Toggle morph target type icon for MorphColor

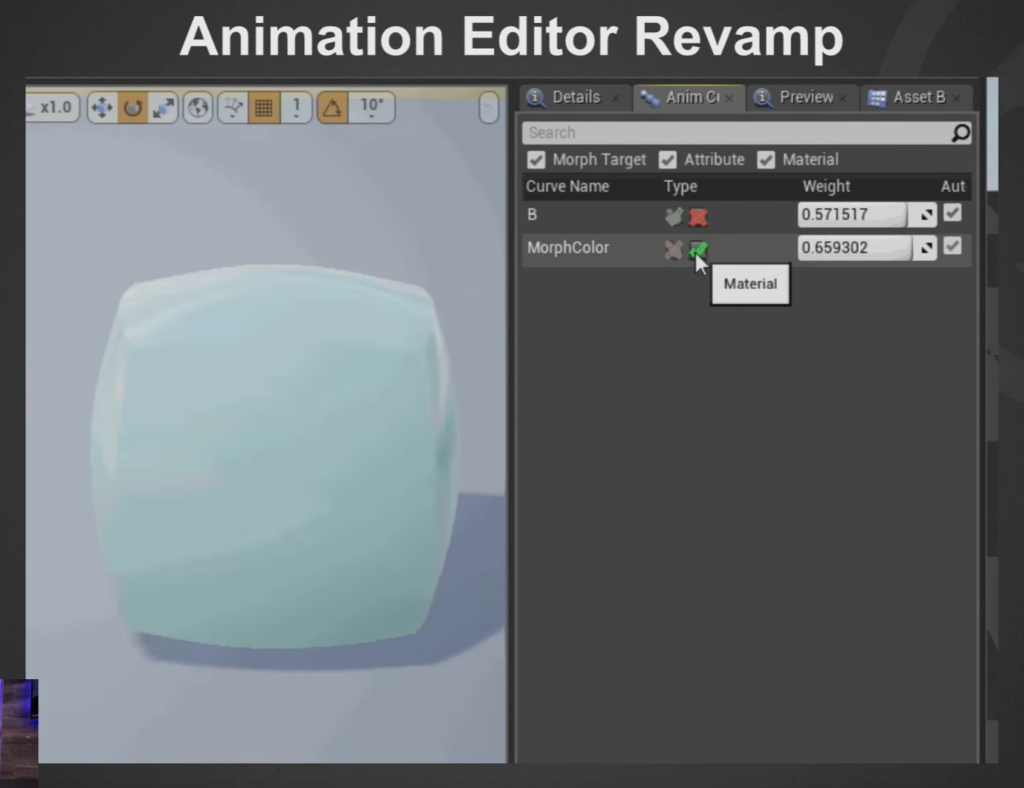point(674,249)
